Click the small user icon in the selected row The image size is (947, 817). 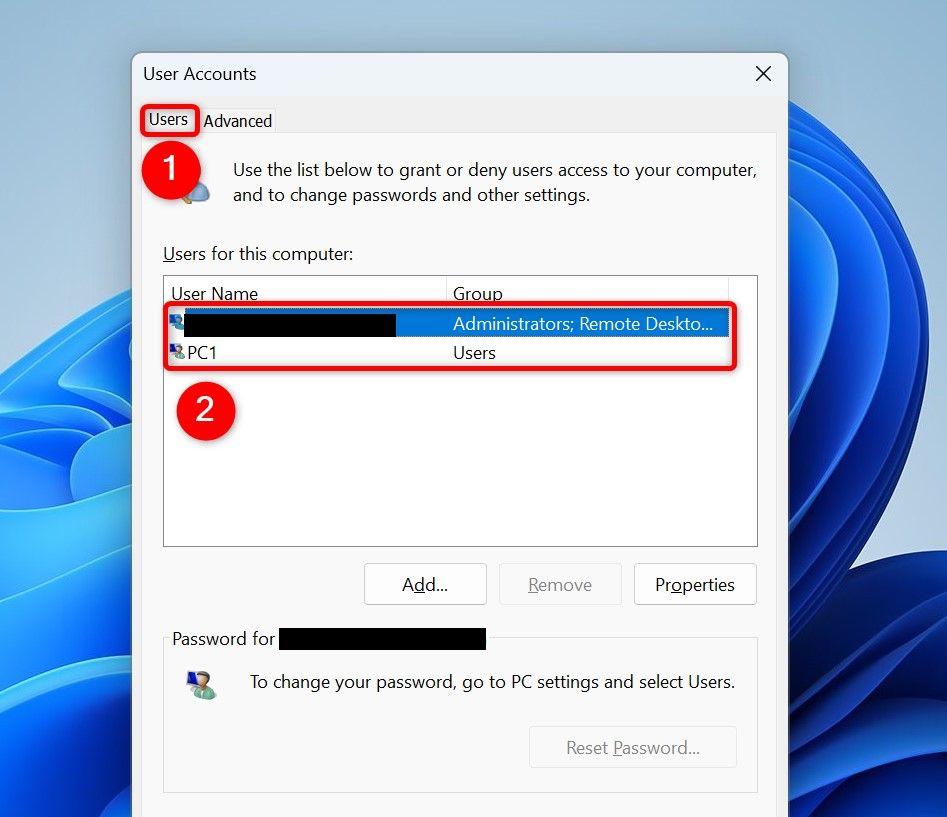point(178,322)
